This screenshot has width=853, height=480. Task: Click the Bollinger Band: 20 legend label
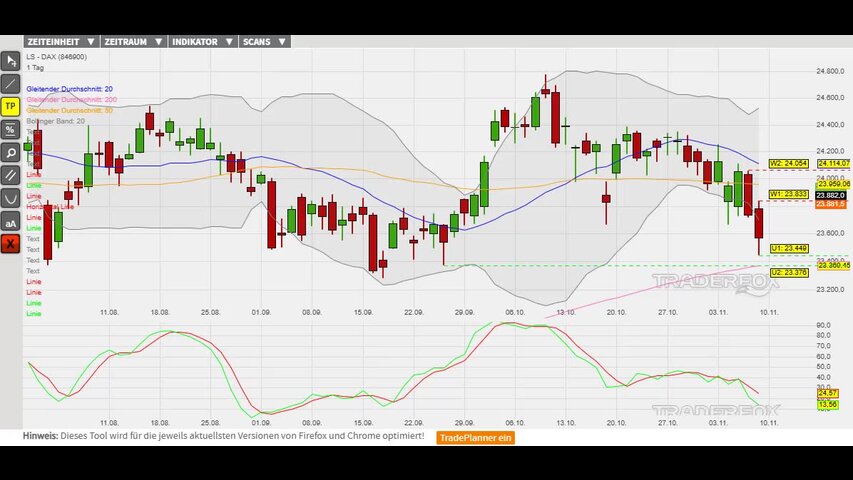coord(55,121)
